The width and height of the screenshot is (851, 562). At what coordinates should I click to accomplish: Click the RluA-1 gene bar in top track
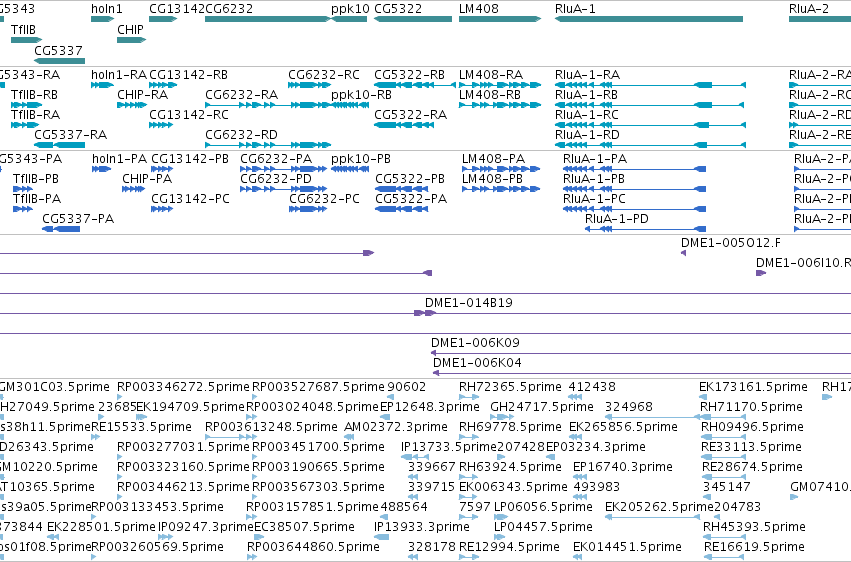(649, 19)
